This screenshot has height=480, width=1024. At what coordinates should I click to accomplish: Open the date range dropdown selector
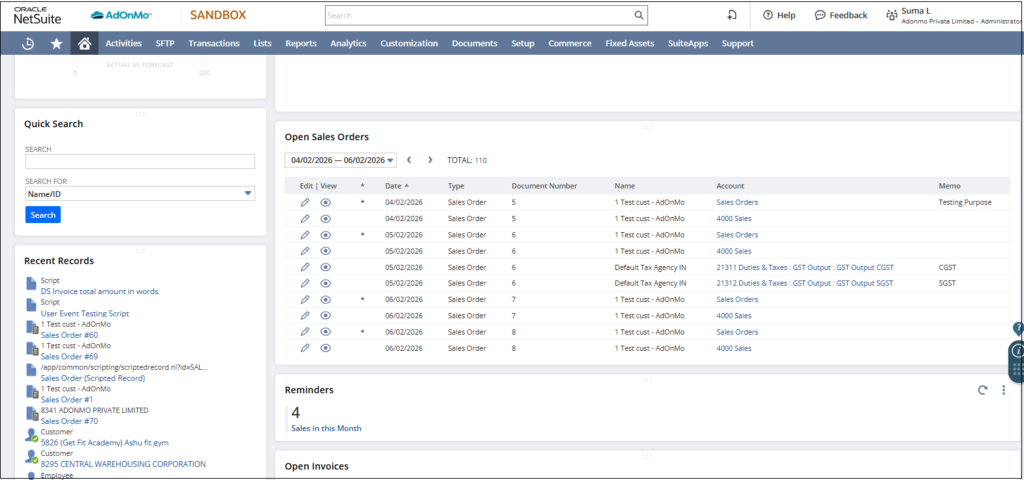coord(390,160)
